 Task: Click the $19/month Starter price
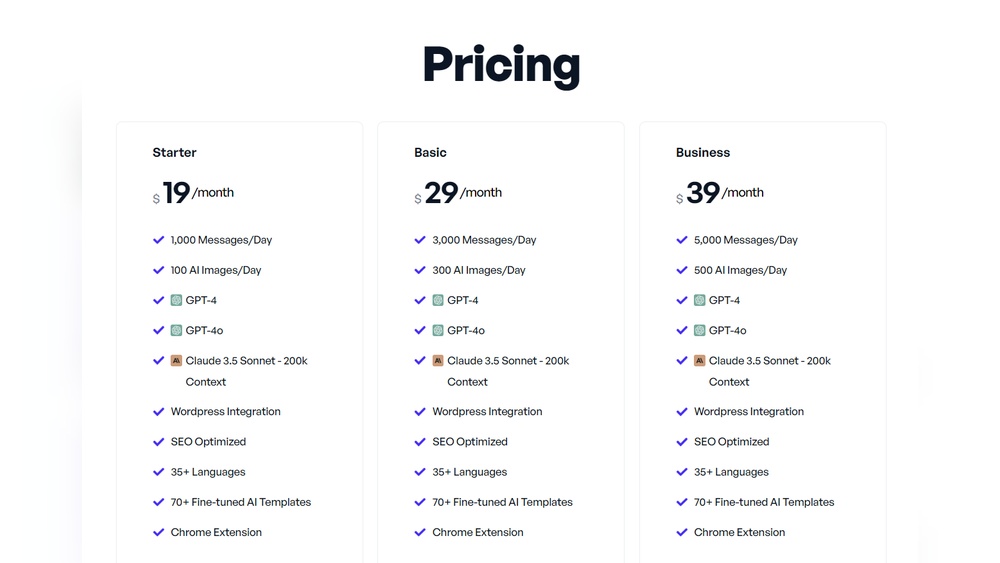pyautogui.click(x=194, y=193)
